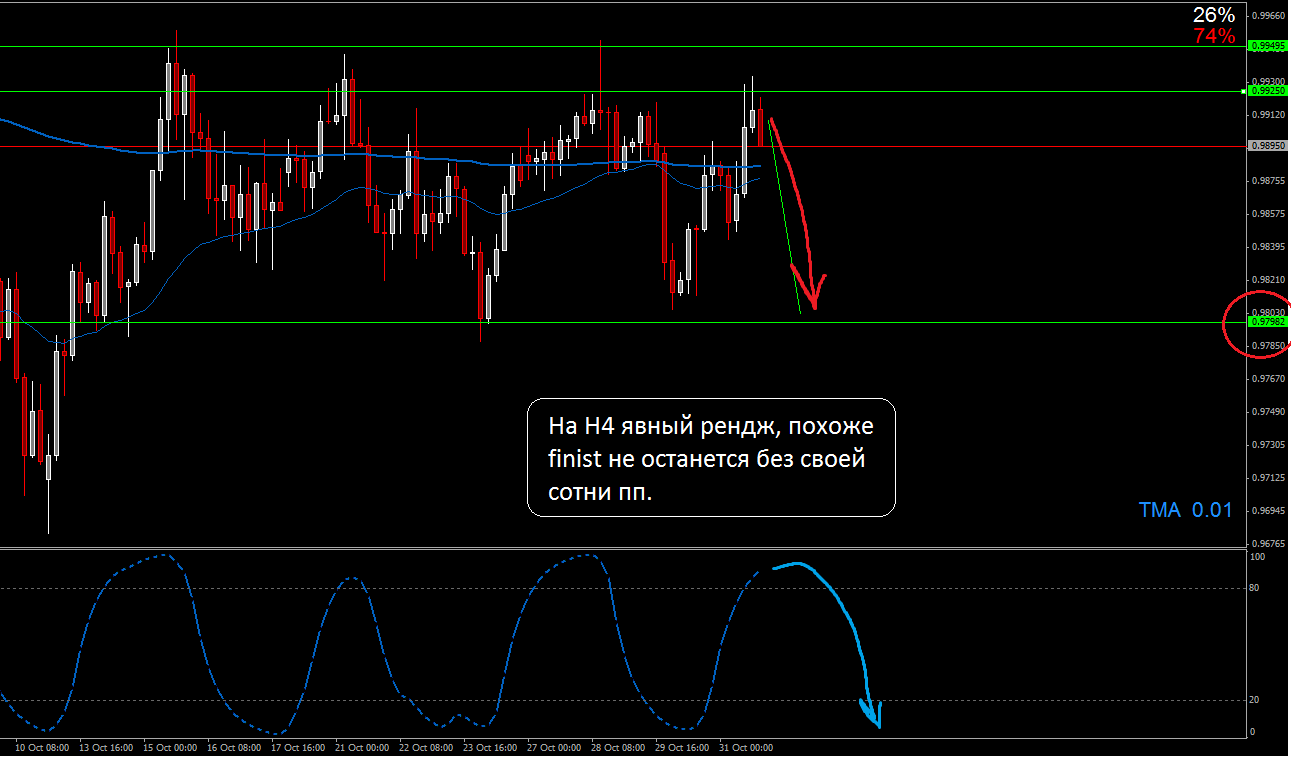The height and width of the screenshot is (759, 1291).
Task: Click the 0.98395 price scale value
Action: [1268, 247]
